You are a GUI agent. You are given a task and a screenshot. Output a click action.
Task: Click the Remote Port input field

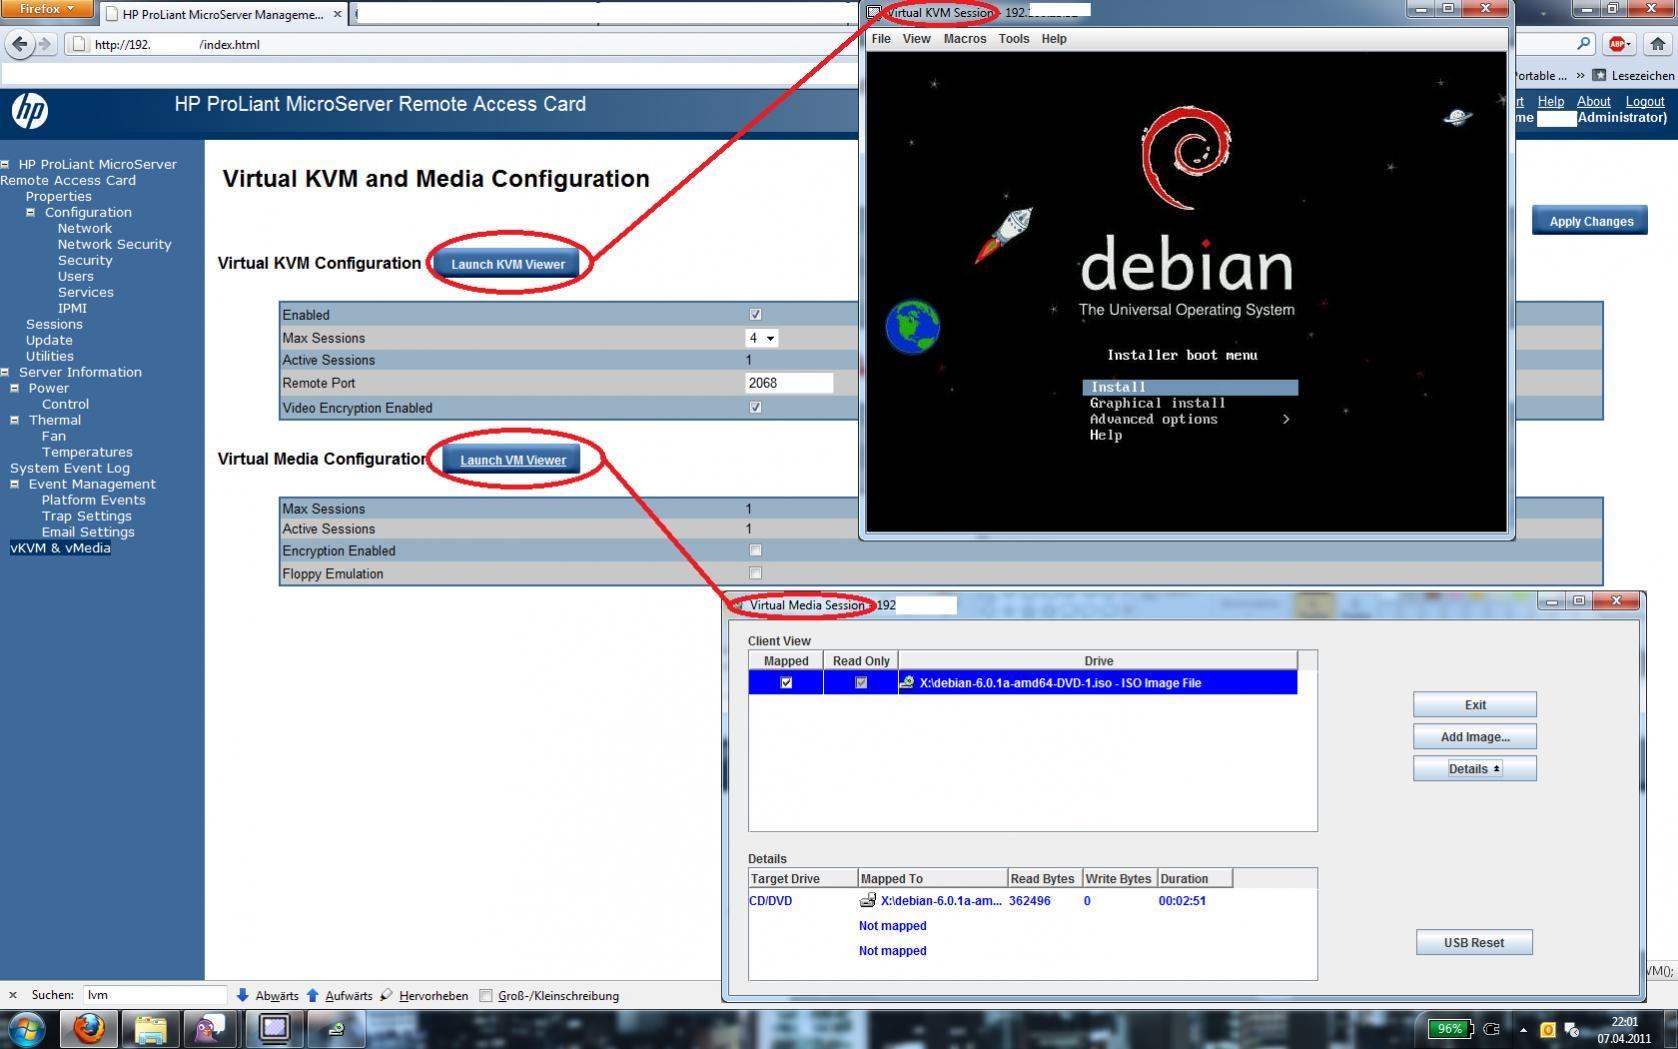coord(789,383)
